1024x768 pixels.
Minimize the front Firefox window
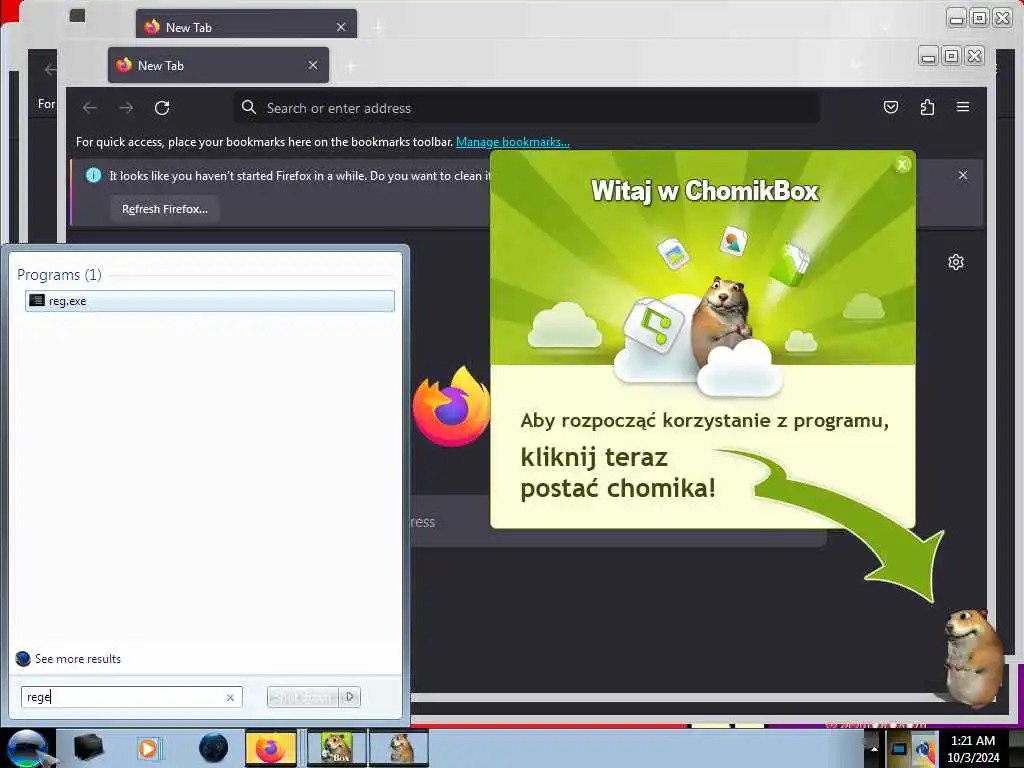click(928, 56)
